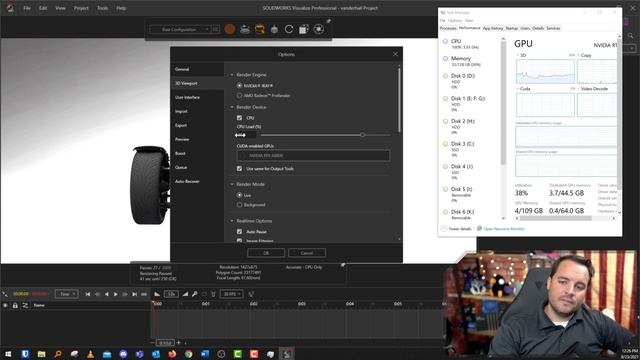Collapse the Render Mode section
This screenshot has height=360, width=640.
(232, 184)
